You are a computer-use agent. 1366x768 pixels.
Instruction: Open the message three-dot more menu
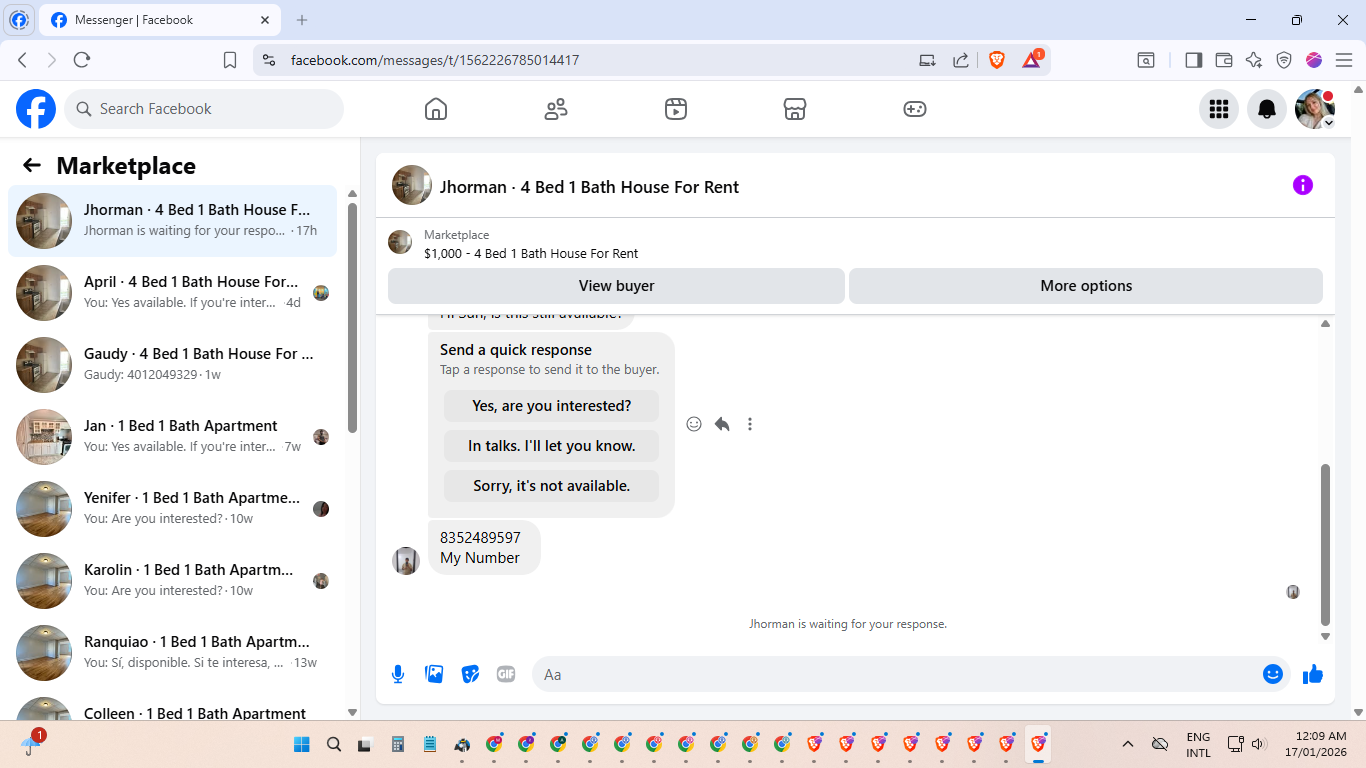tap(750, 424)
